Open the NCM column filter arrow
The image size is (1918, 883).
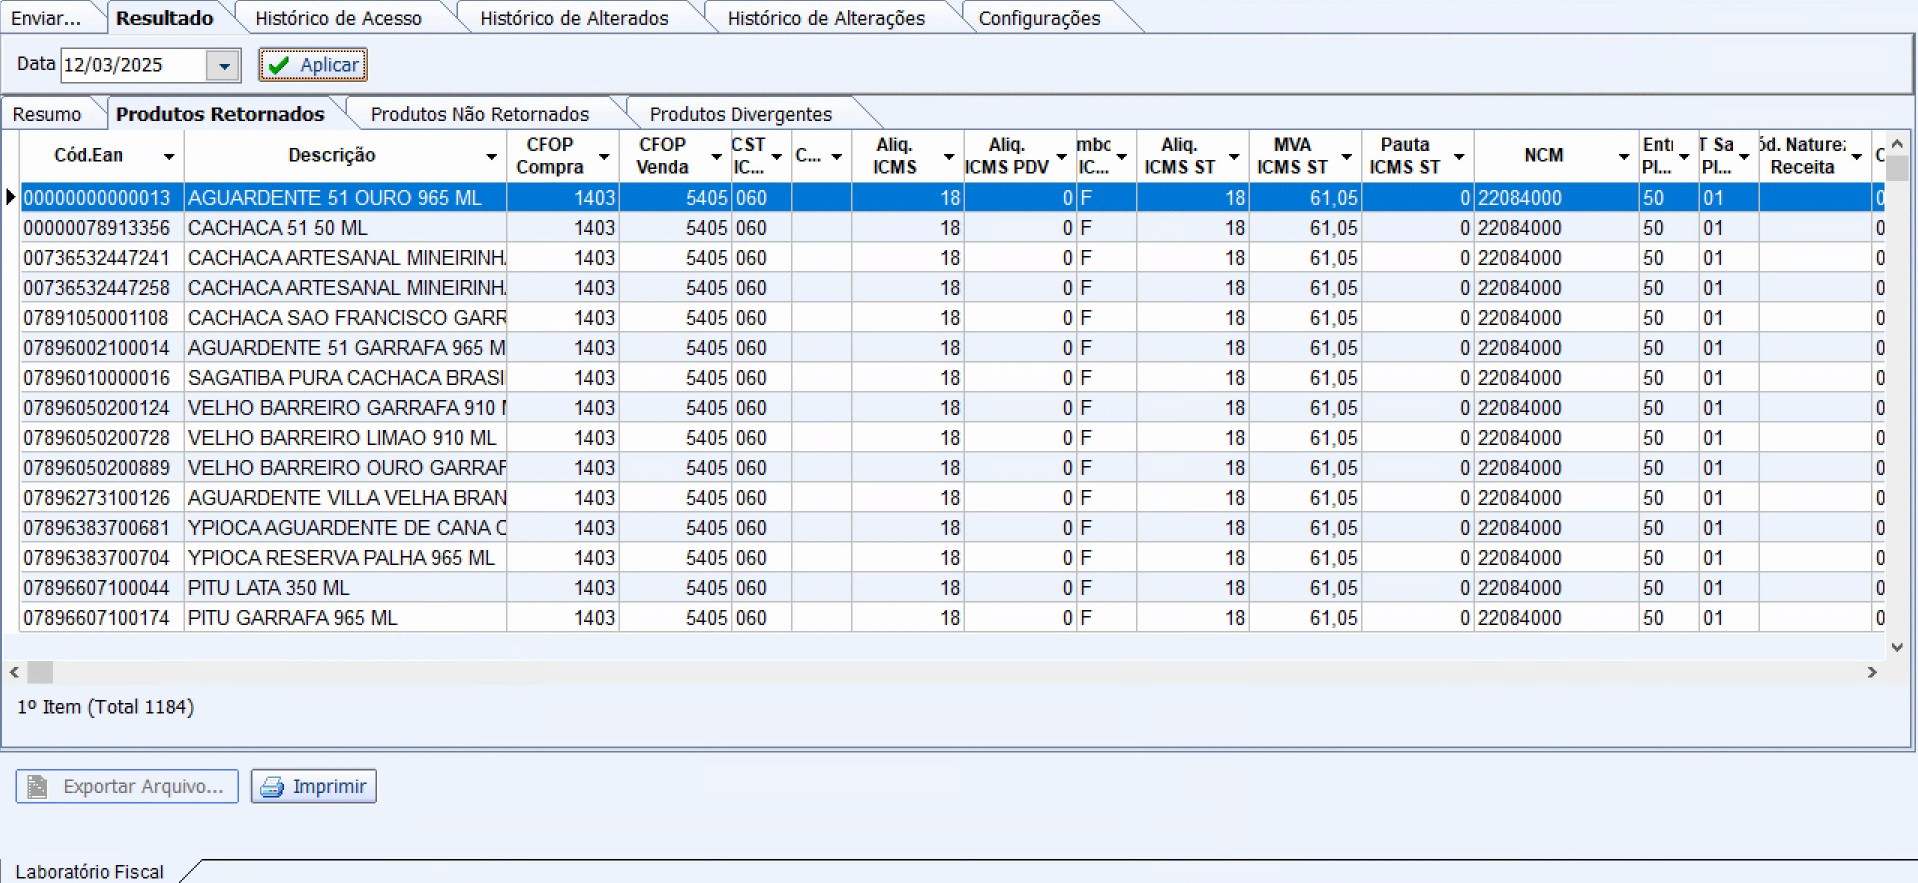pos(1623,157)
